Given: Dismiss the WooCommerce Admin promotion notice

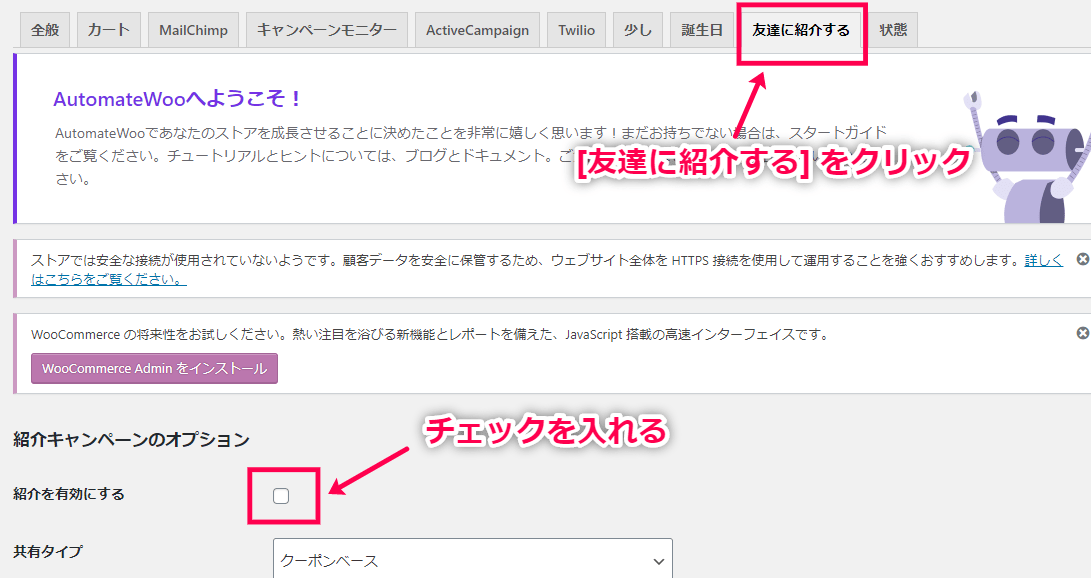Looking at the screenshot, I should pyautogui.click(x=1082, y=333).
